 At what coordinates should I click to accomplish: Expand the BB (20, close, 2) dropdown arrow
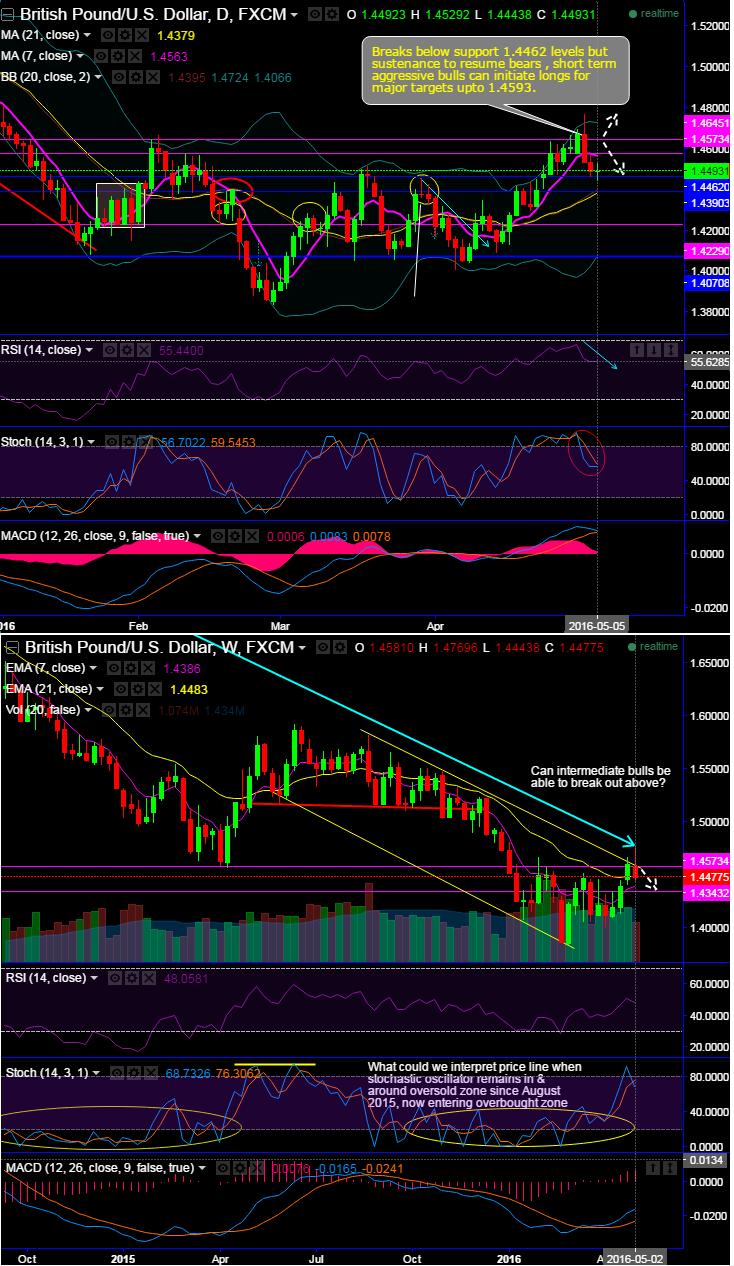98,77
